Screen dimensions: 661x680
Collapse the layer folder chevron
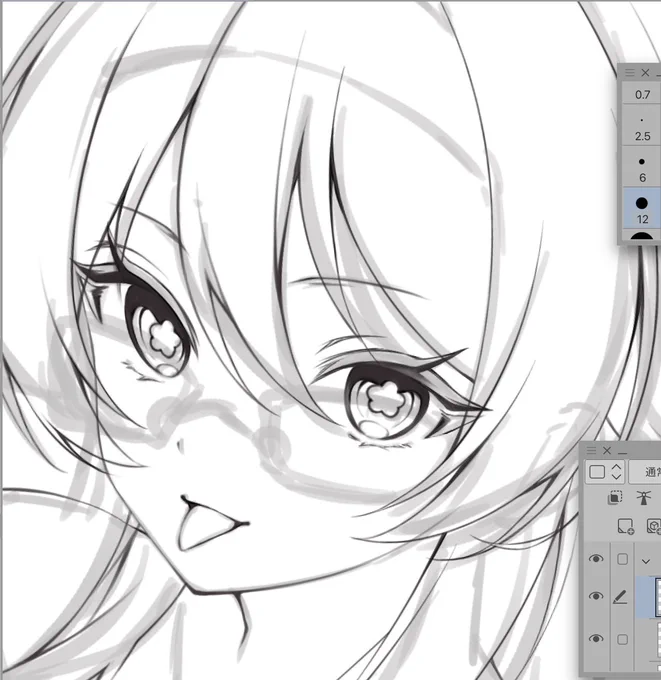click(646, 561)
